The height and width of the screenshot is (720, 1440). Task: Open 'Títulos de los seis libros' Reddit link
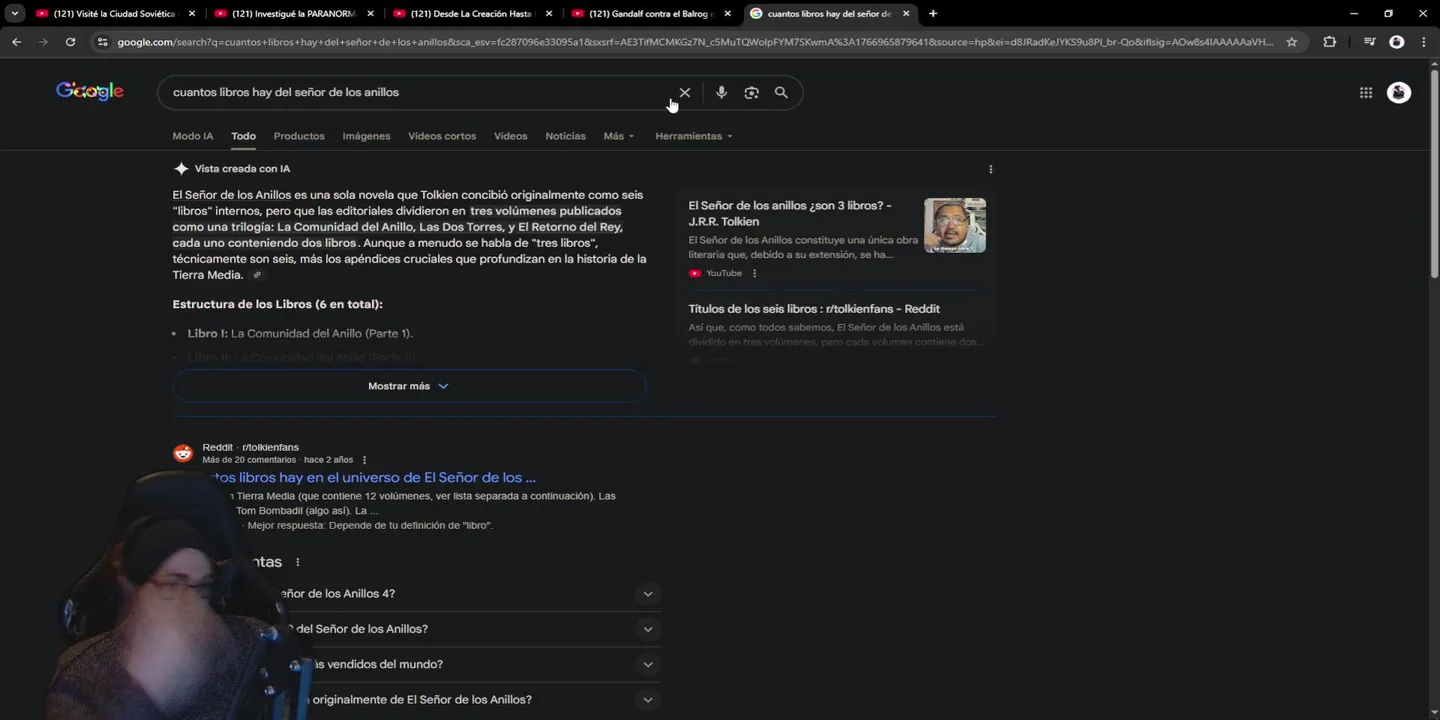tap(814, 309)
